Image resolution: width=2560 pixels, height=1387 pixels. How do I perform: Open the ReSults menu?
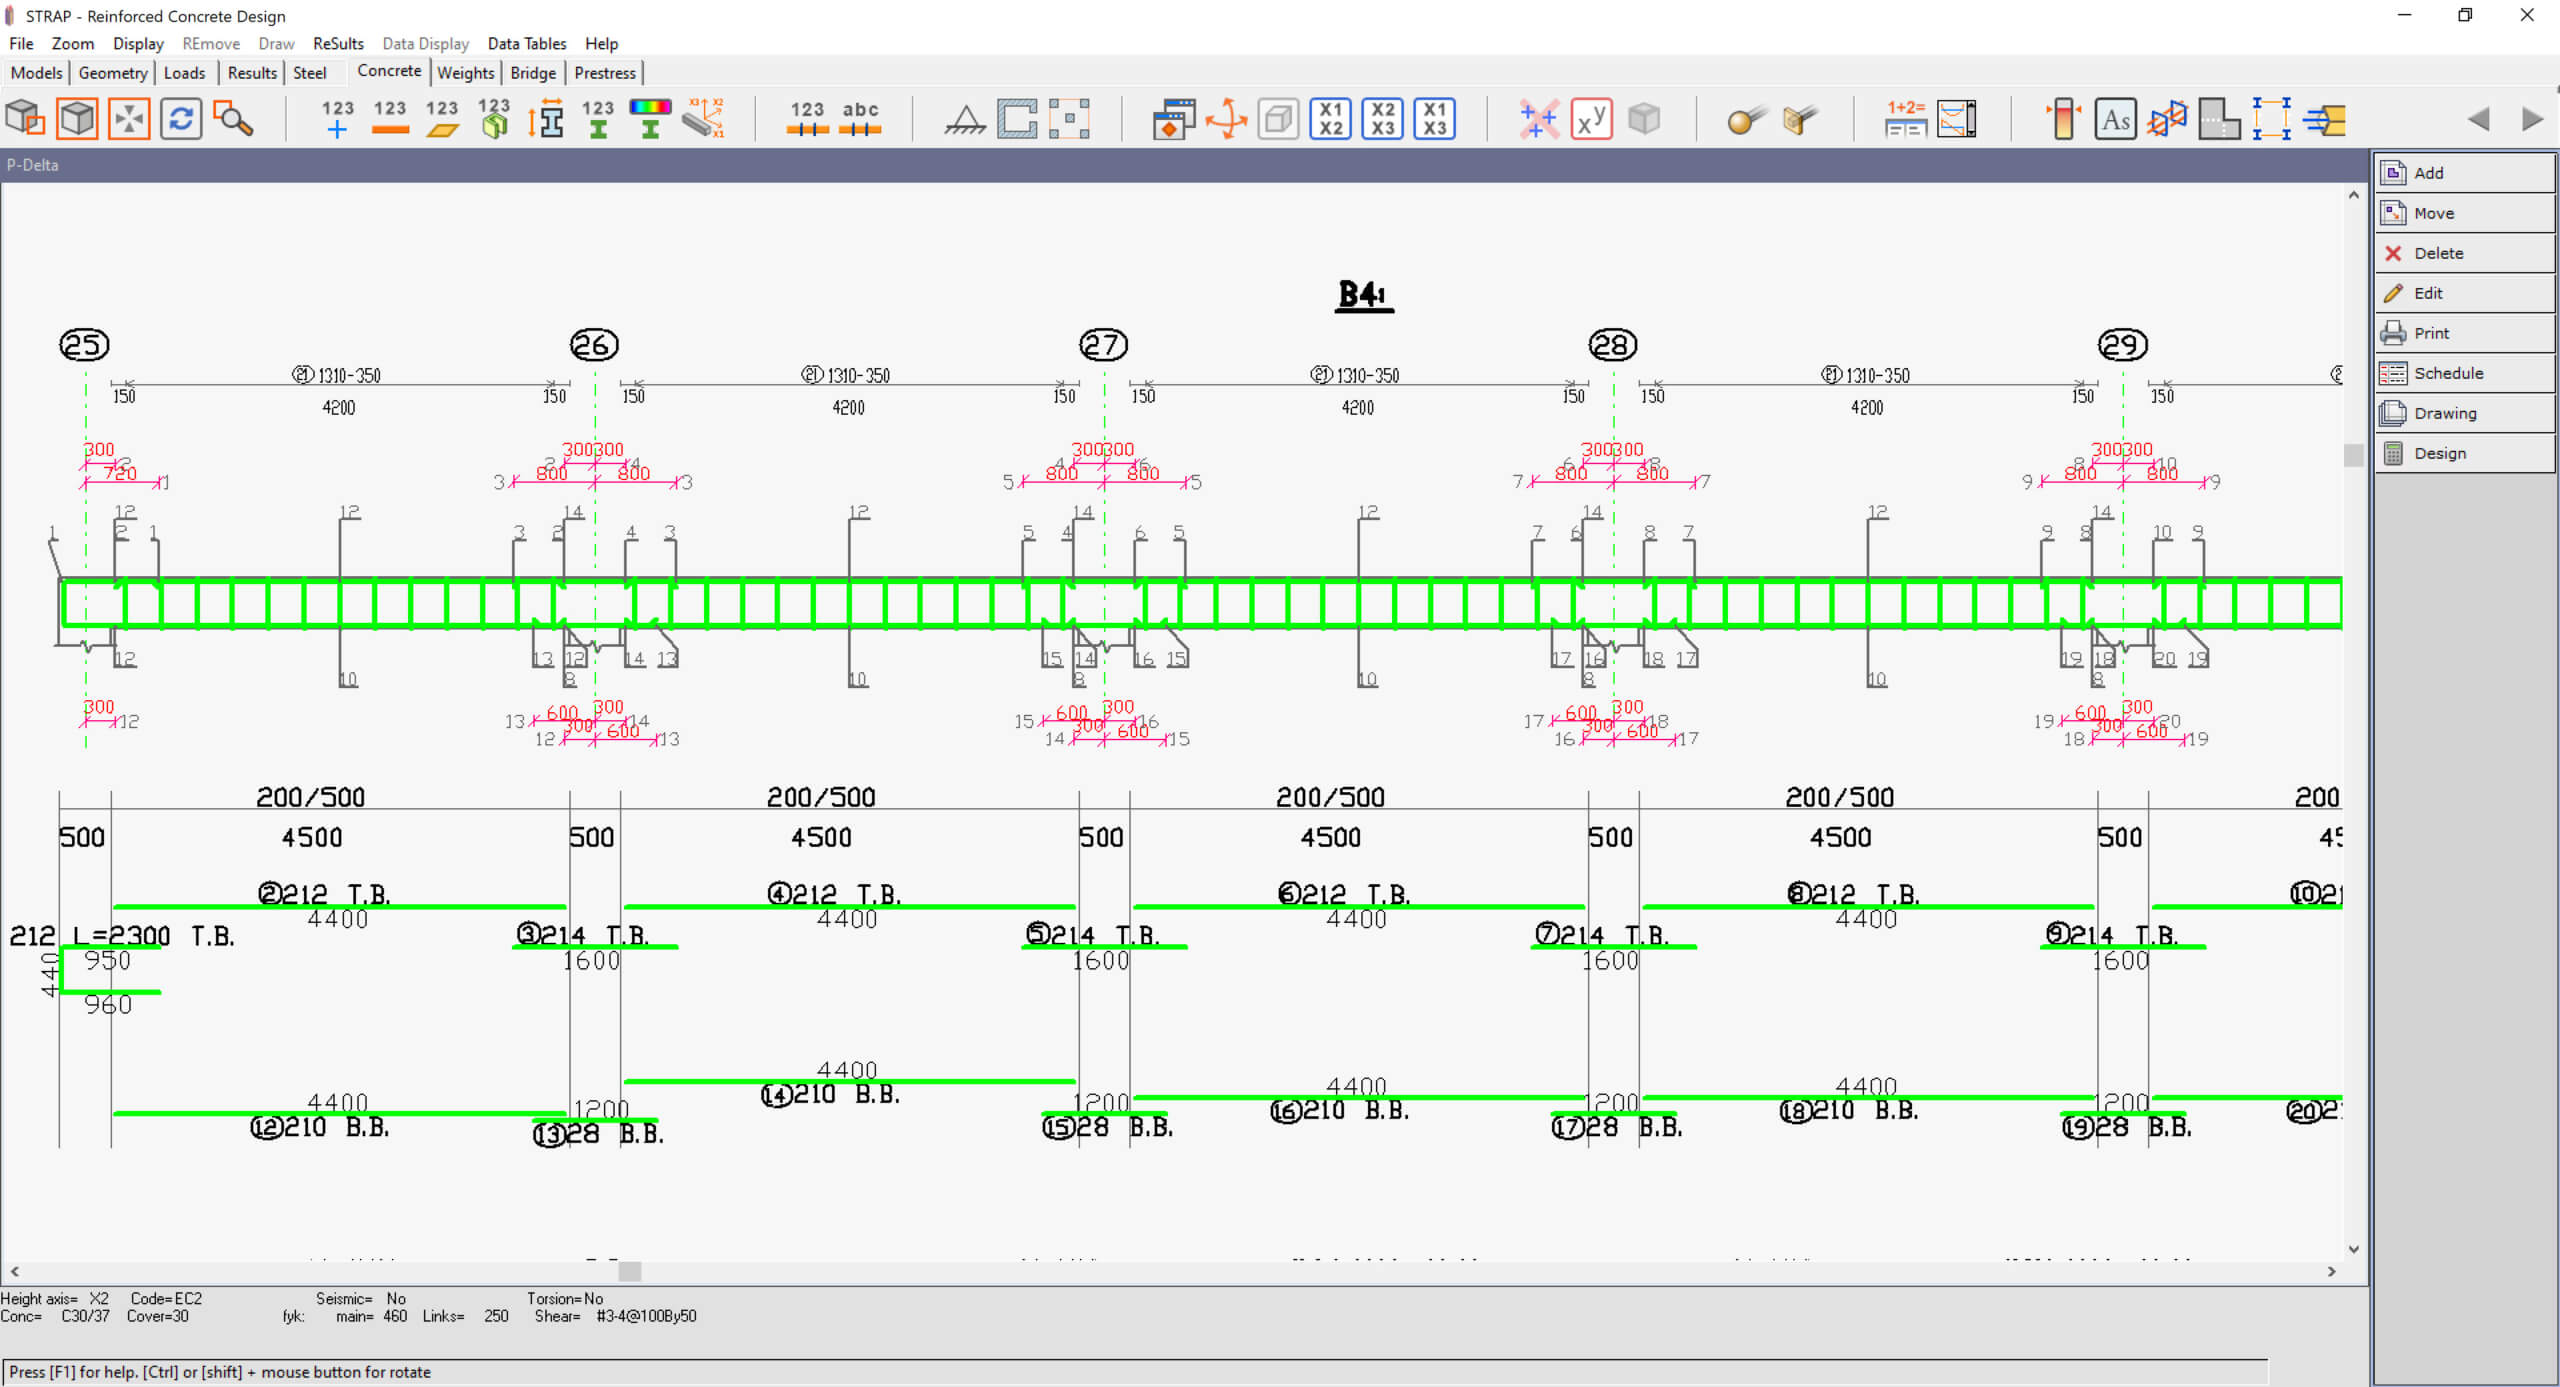coord(338,44)
